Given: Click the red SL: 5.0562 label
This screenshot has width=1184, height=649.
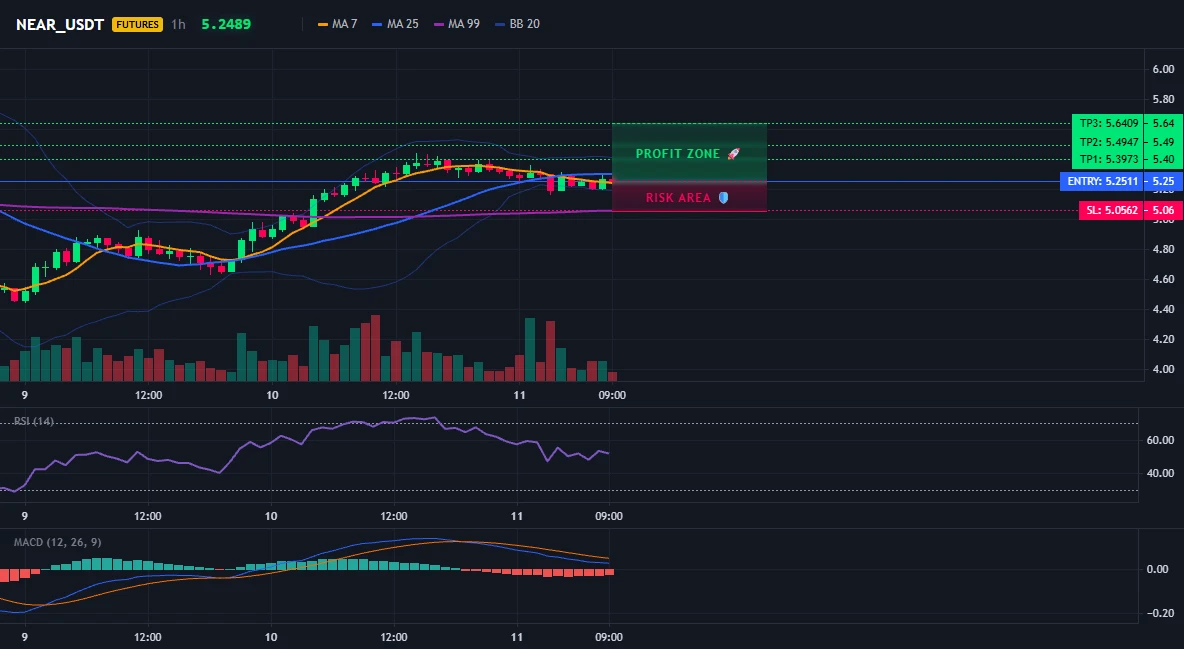Looking at the screenshot, I should point(1112,211).
